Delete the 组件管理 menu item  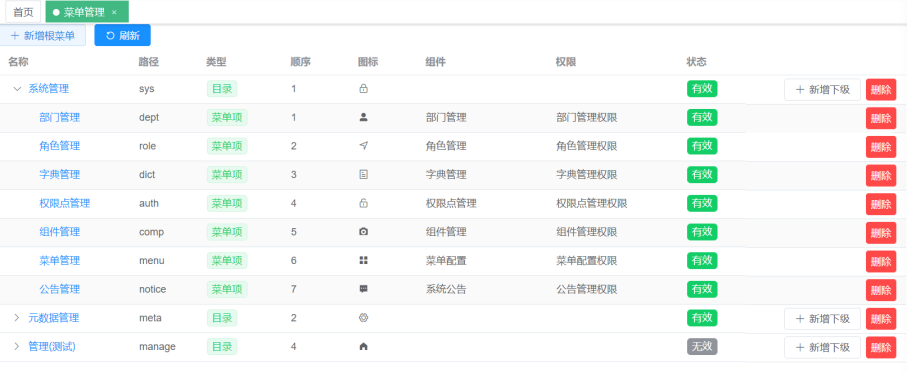coord(881,233)
